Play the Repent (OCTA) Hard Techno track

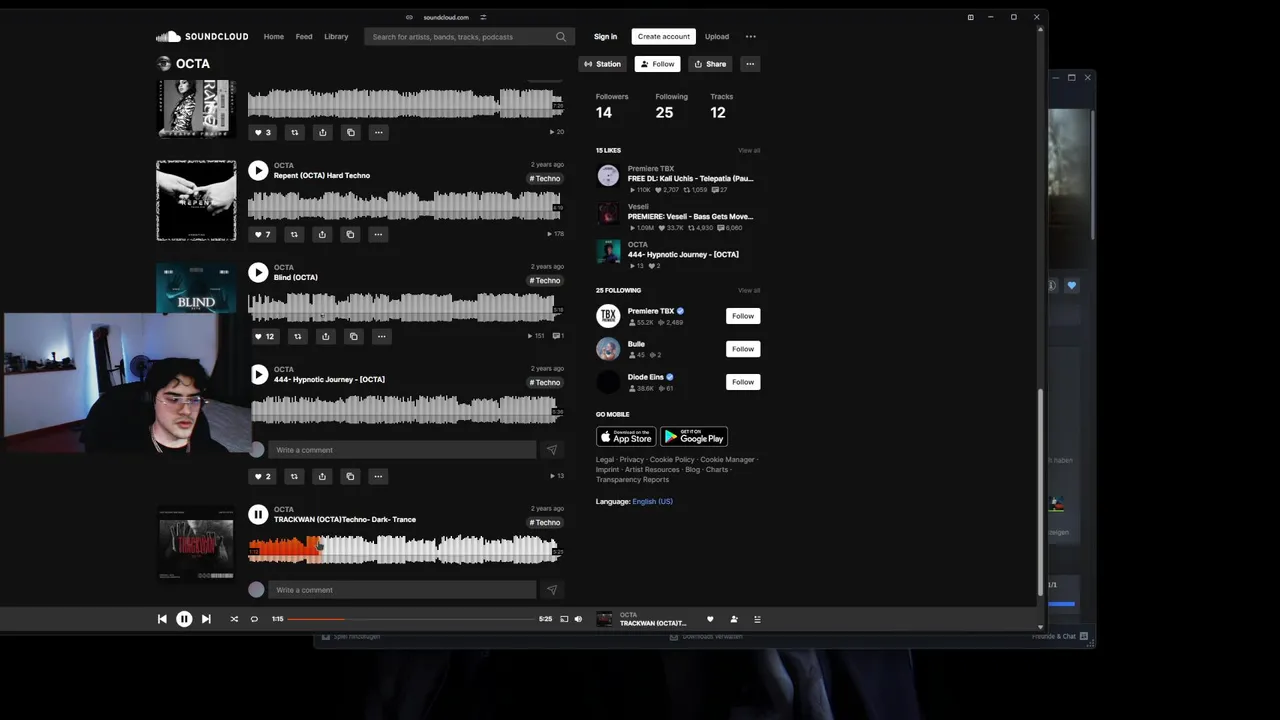click(258, 170)
